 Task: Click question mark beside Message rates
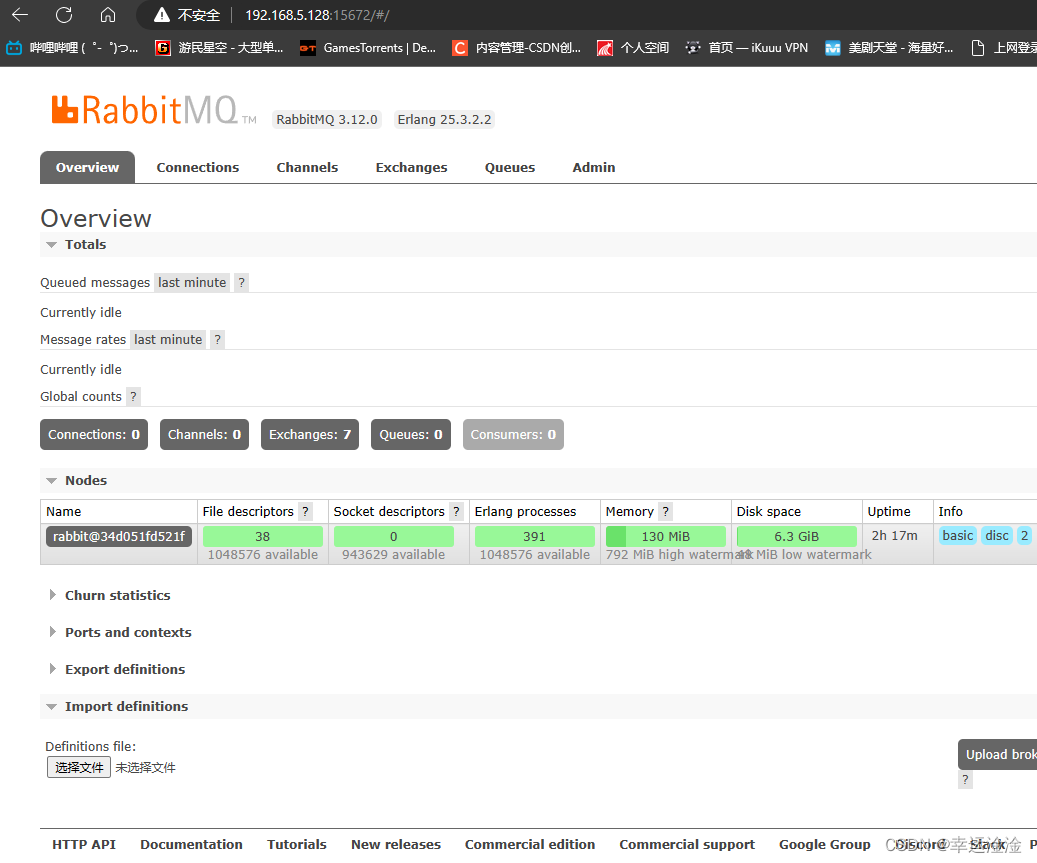point(217,340)
